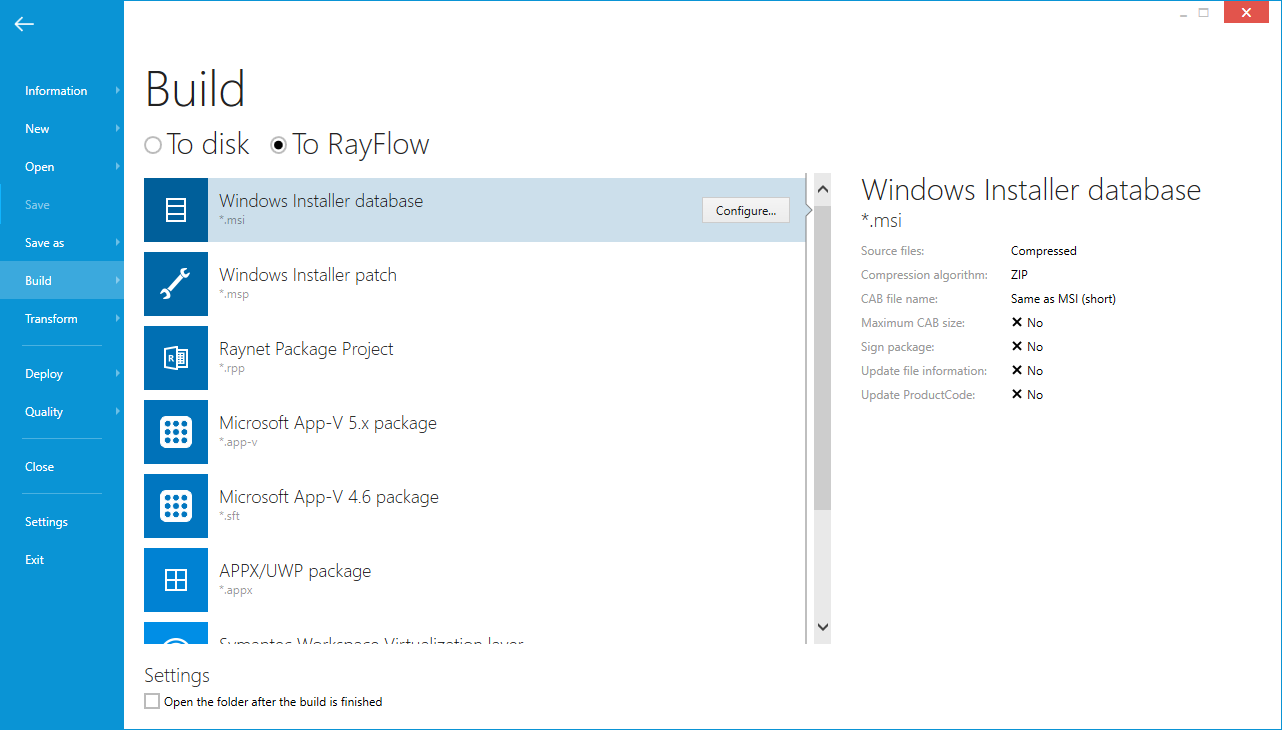Expand the Deploy submenu arrow

point(118,374)
